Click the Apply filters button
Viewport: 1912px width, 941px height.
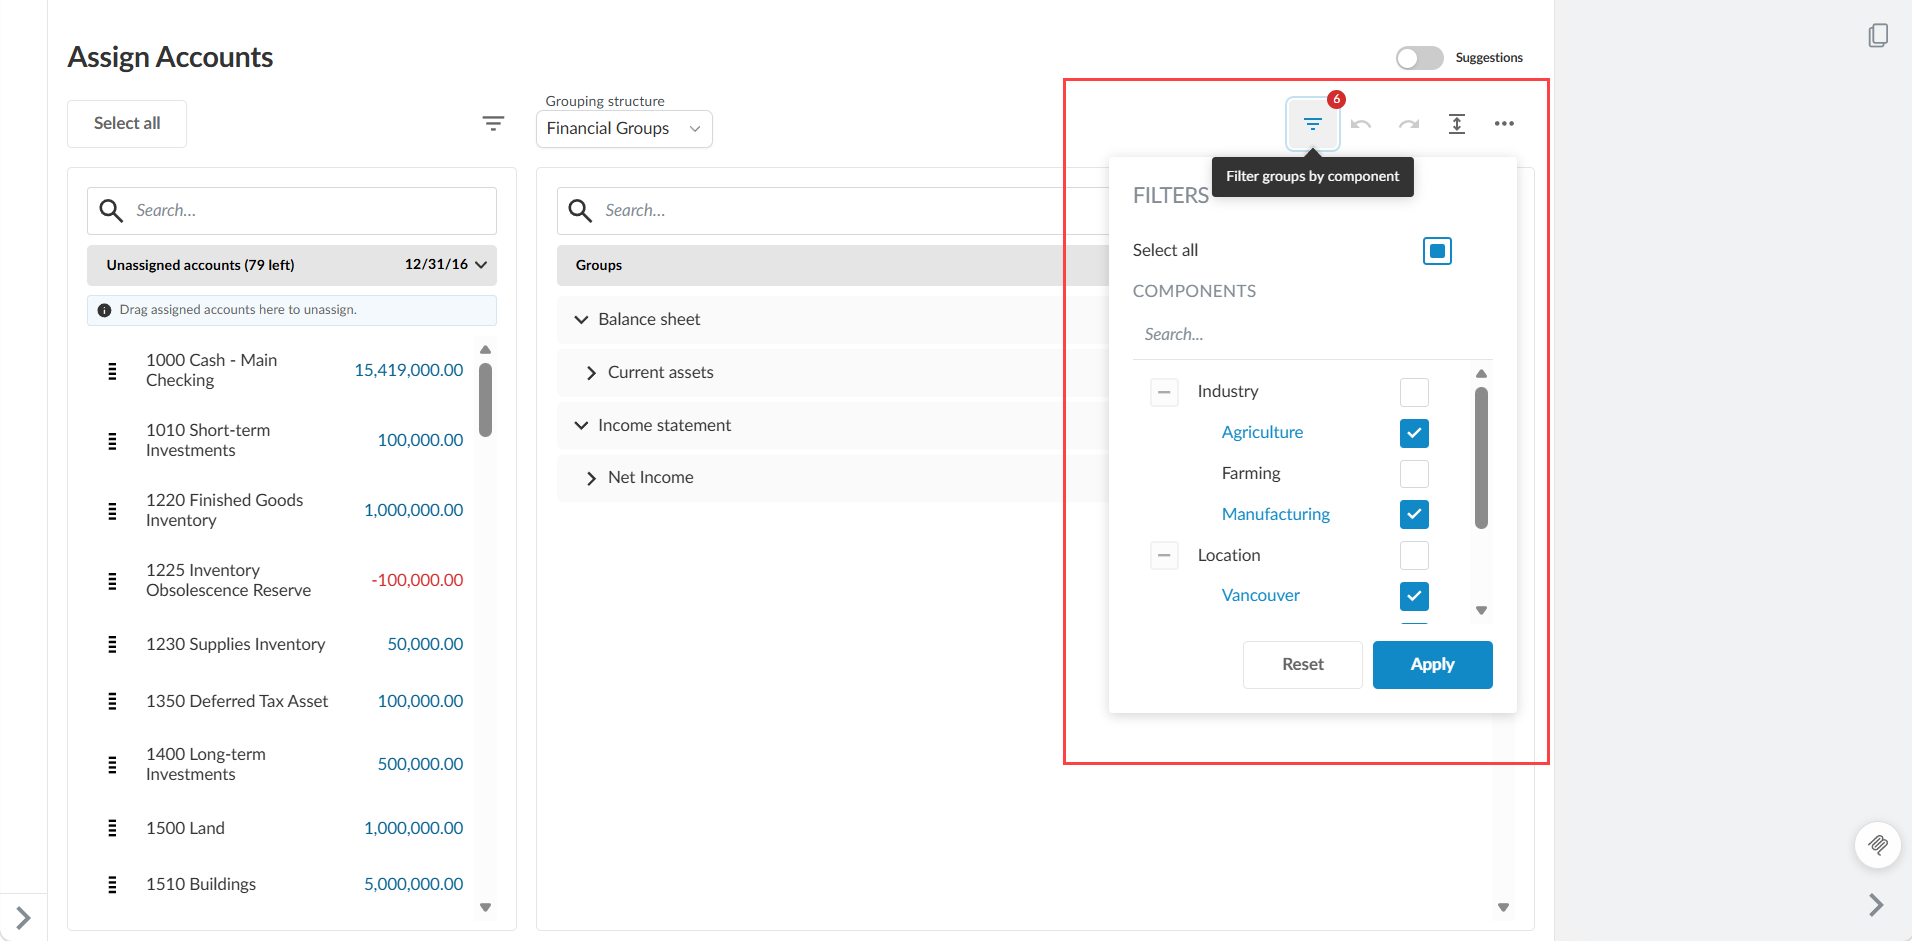click(x=1432, y=665)
